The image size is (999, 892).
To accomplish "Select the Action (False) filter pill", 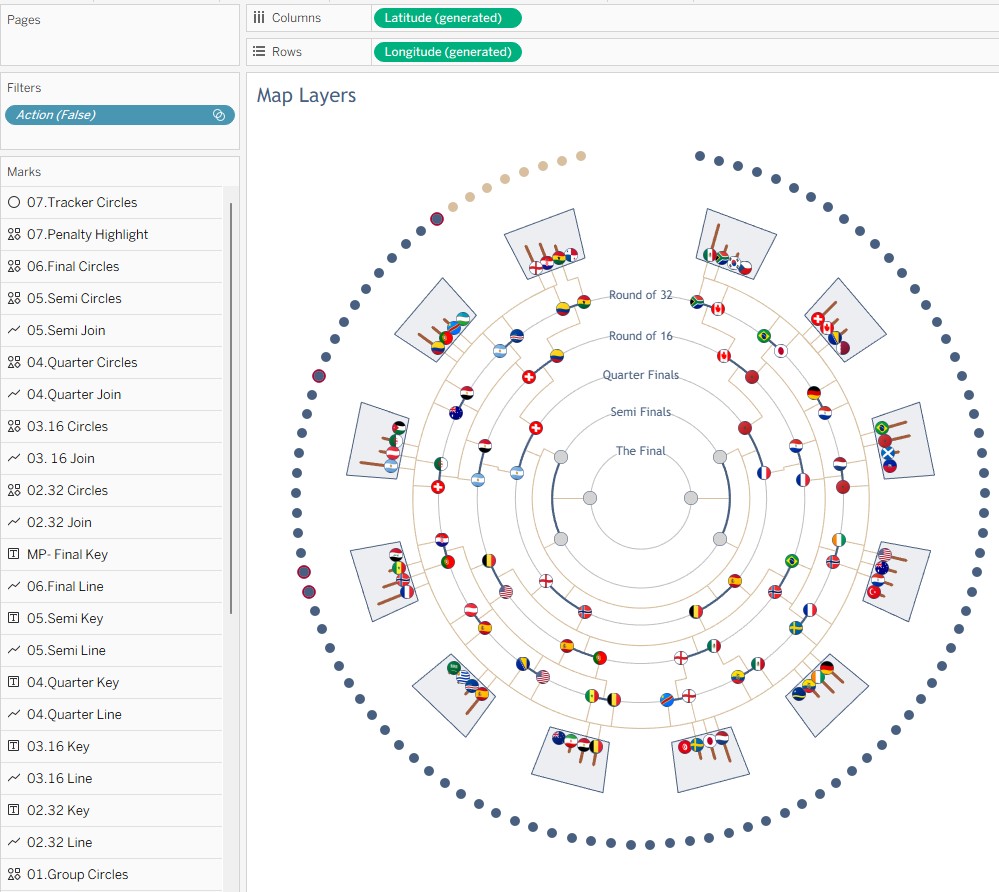I will [120, 115].
